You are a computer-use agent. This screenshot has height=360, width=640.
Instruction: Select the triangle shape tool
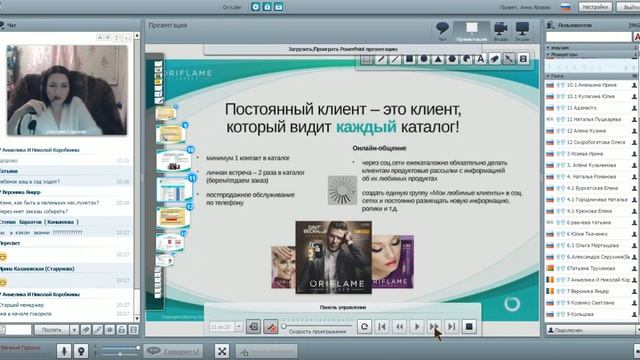(438, 59)
